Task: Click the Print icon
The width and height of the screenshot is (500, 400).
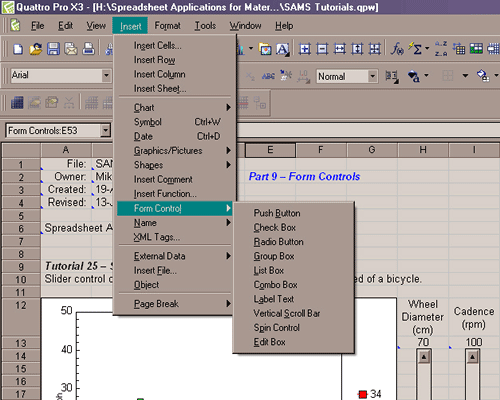Action: coord(89,49)
